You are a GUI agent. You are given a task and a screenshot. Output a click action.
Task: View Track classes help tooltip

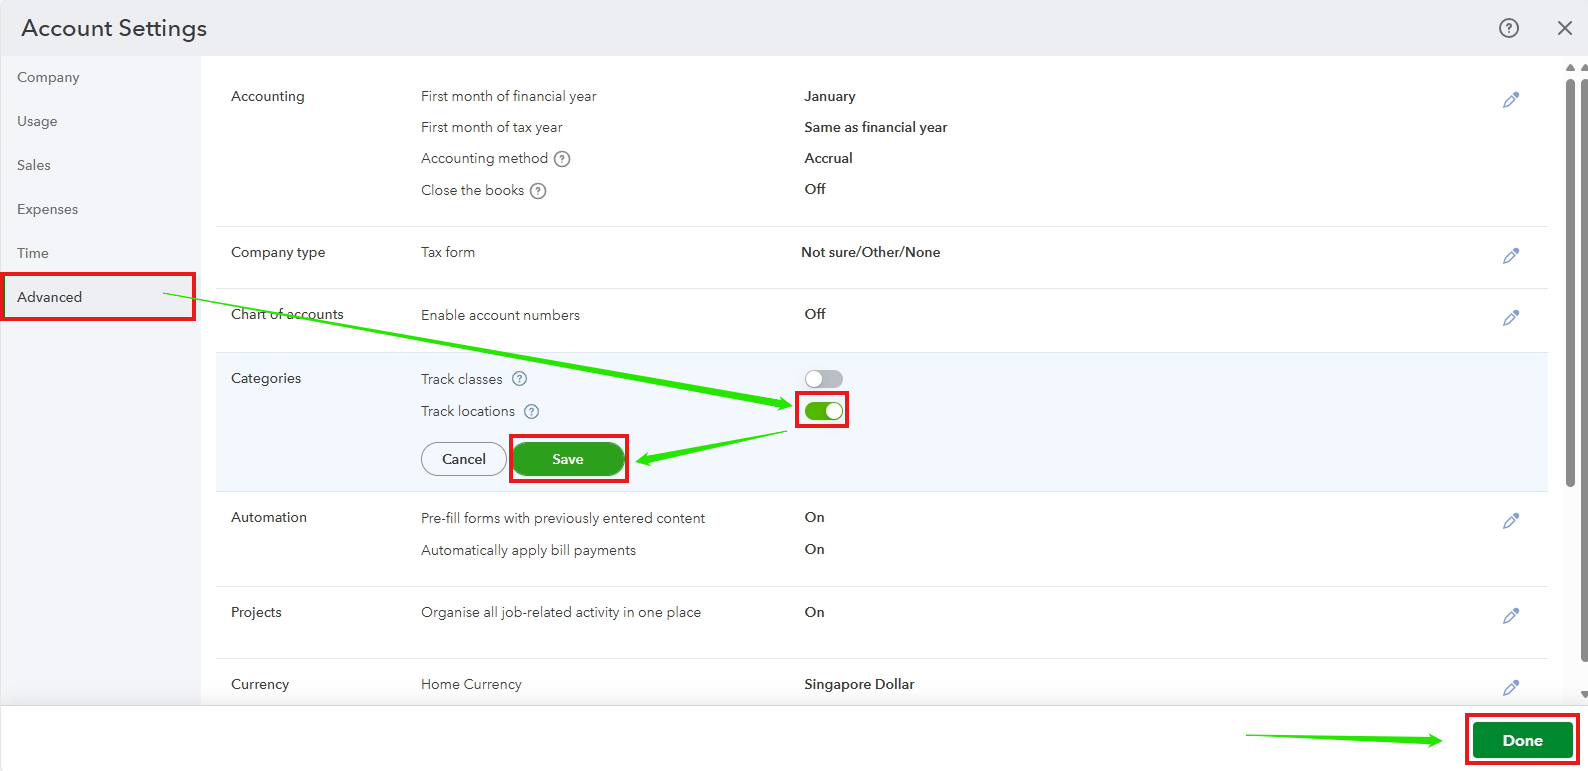tap(519, 379)
